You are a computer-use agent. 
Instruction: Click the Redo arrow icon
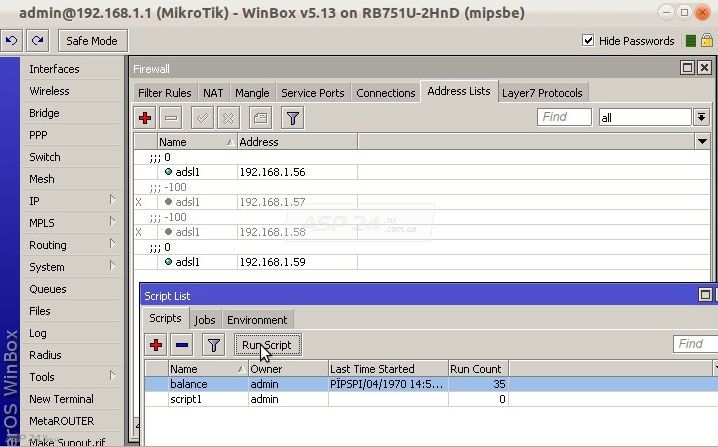pos(38,41)
